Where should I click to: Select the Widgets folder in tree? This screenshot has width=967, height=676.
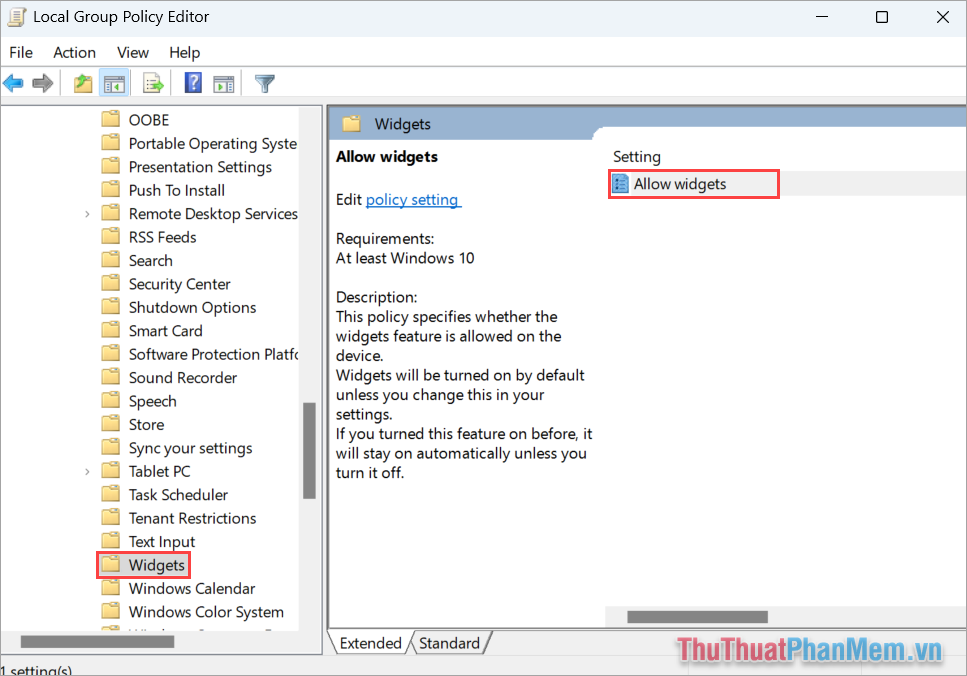pos(156,565)
